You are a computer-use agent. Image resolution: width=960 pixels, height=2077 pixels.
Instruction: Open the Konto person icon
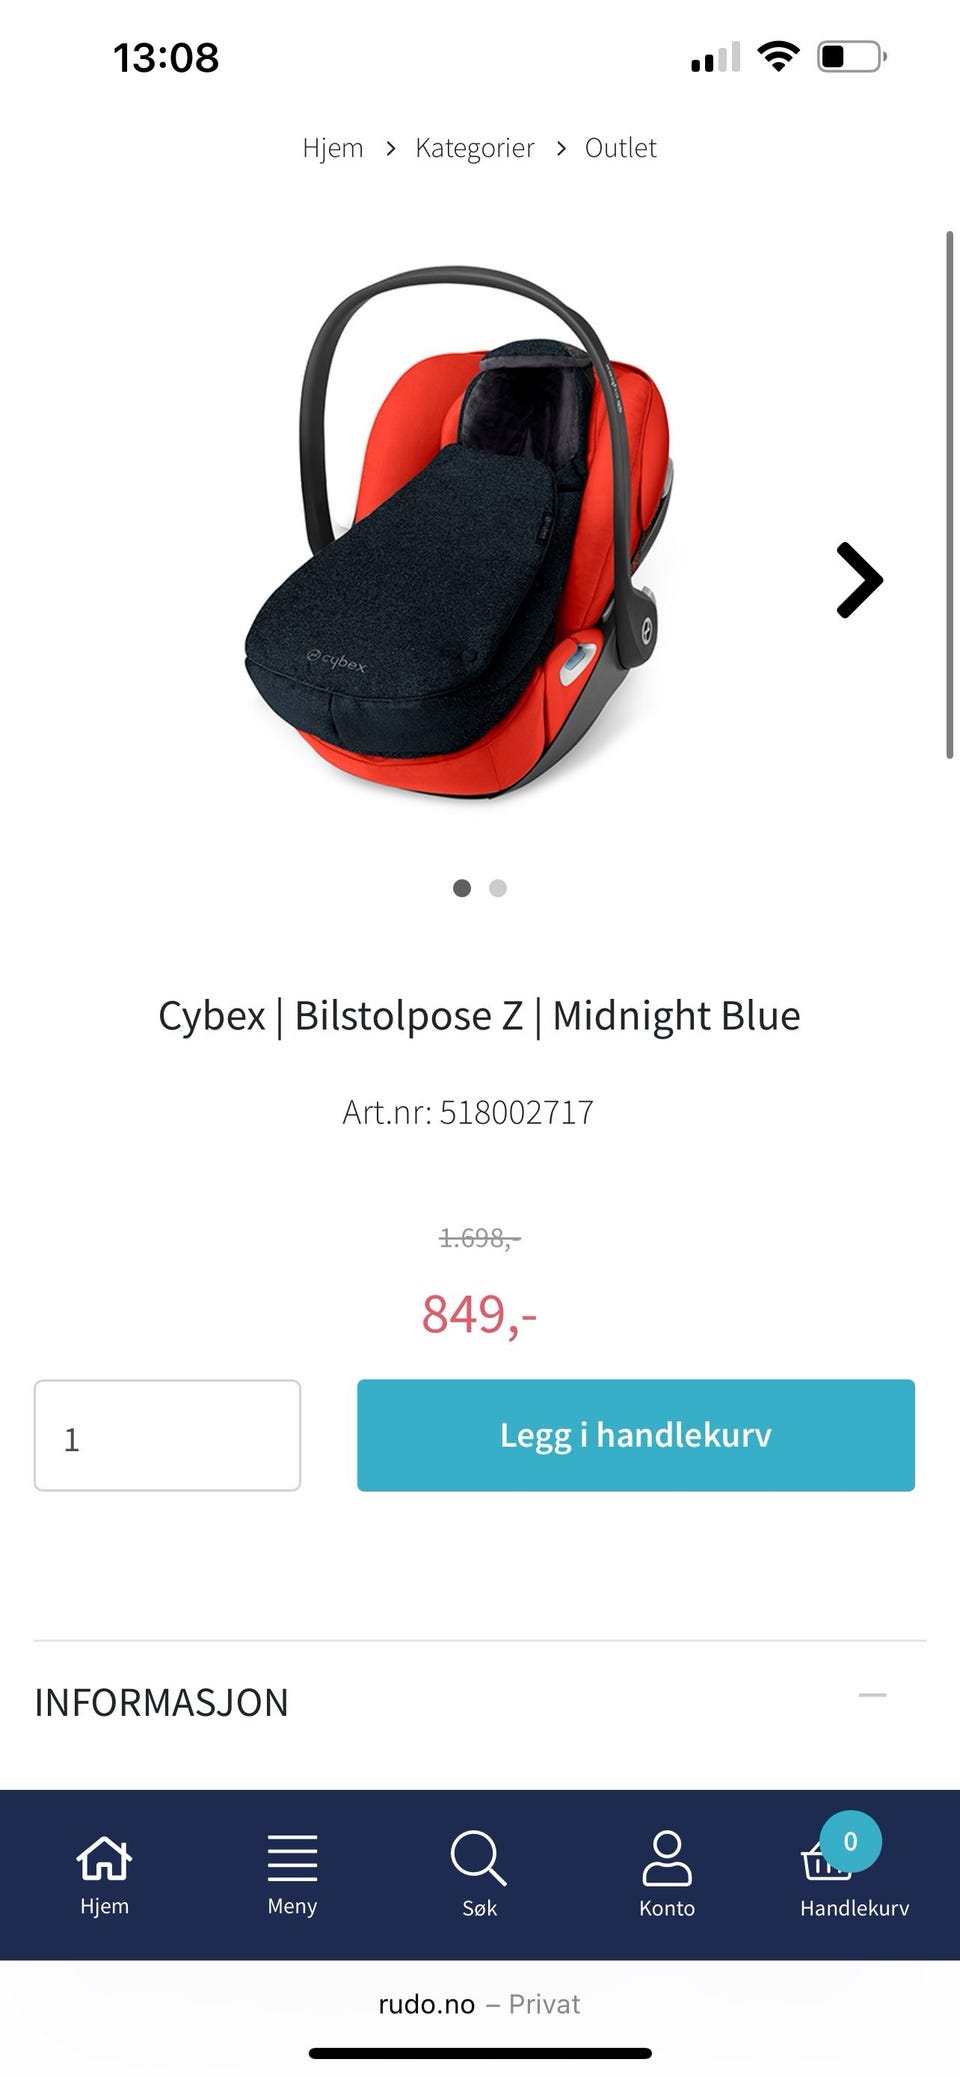[667, 1858]
